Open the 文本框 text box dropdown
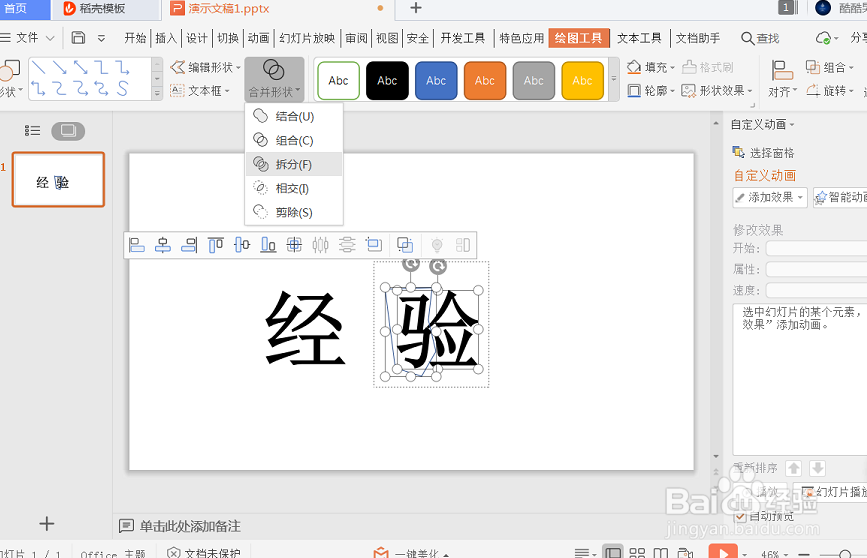867x558 pixels. [x=200, y=91]
